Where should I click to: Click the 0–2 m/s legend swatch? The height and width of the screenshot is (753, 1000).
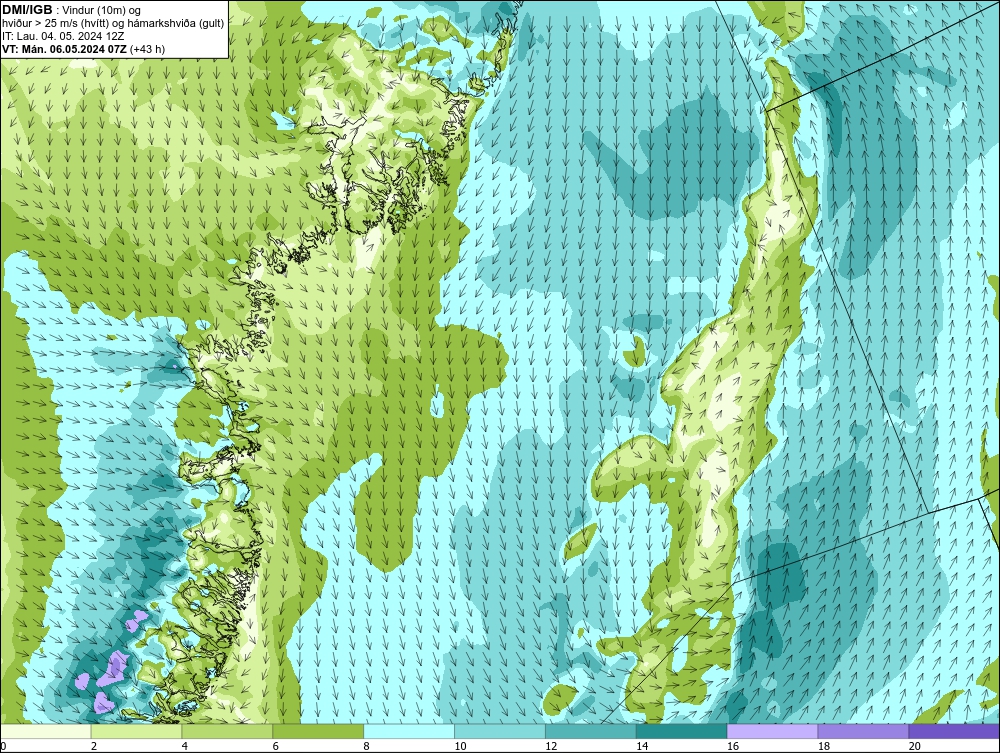[x=46, y=731]
